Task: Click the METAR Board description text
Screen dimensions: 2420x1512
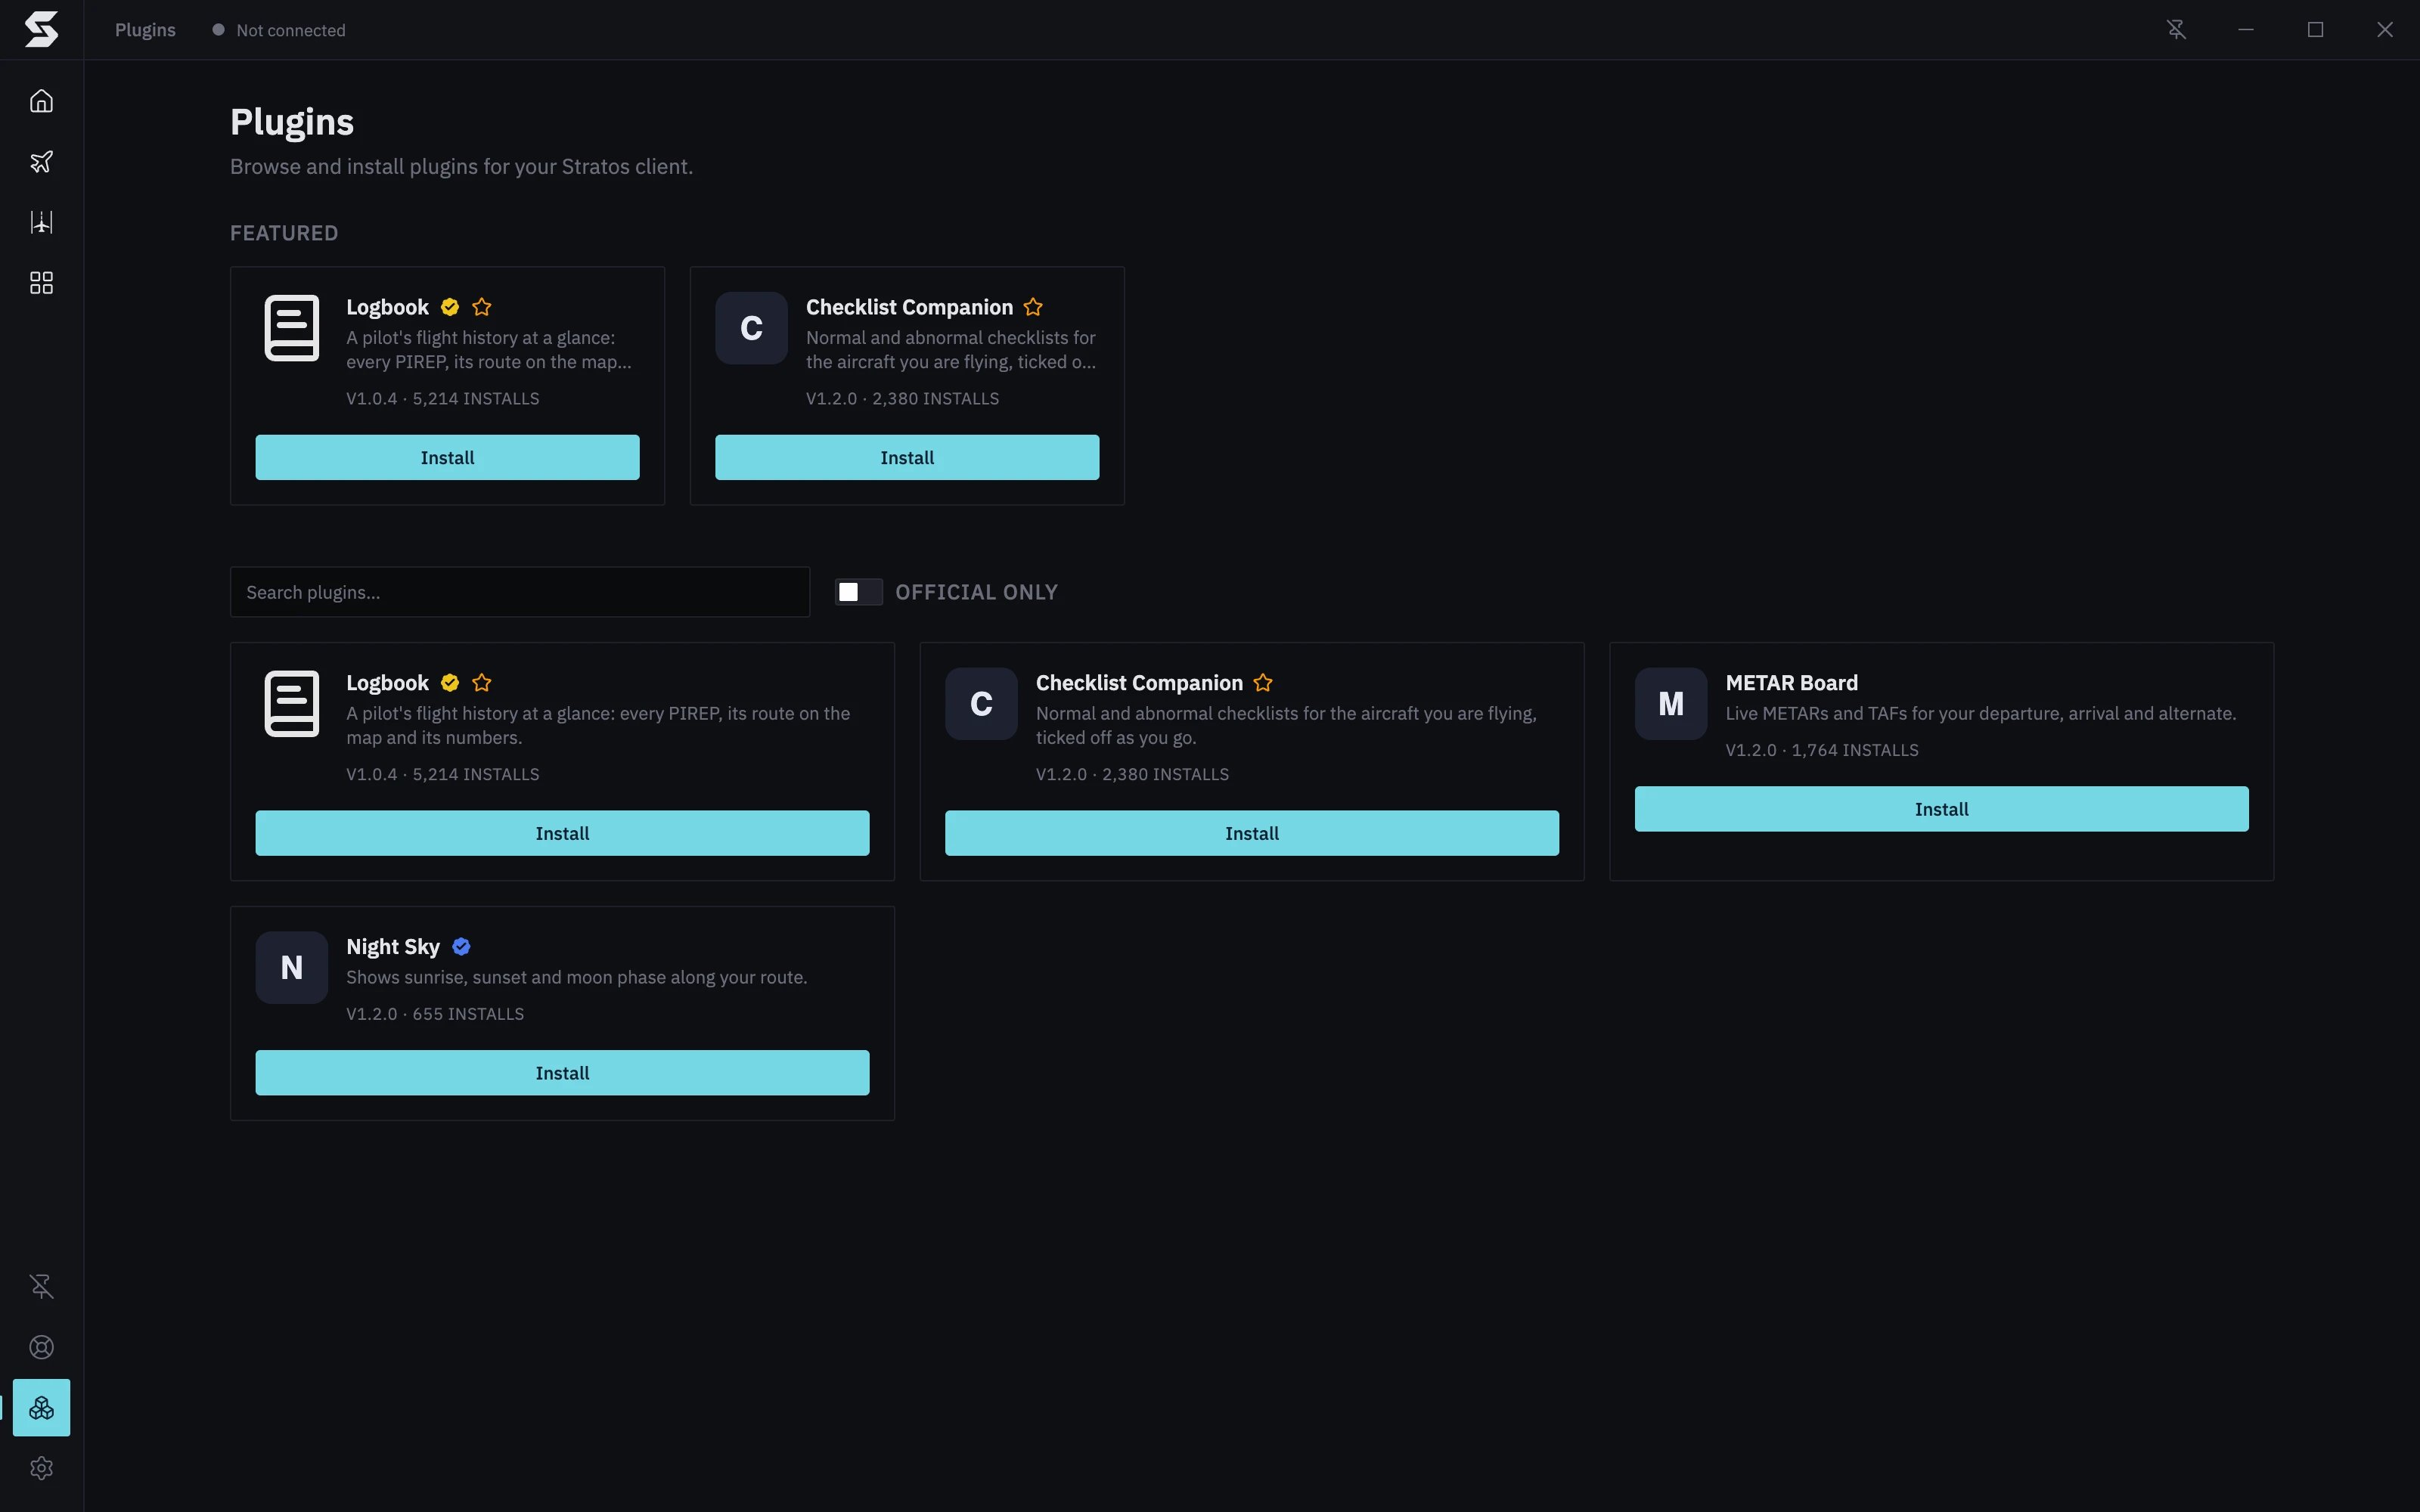Action: (1980, 713)
